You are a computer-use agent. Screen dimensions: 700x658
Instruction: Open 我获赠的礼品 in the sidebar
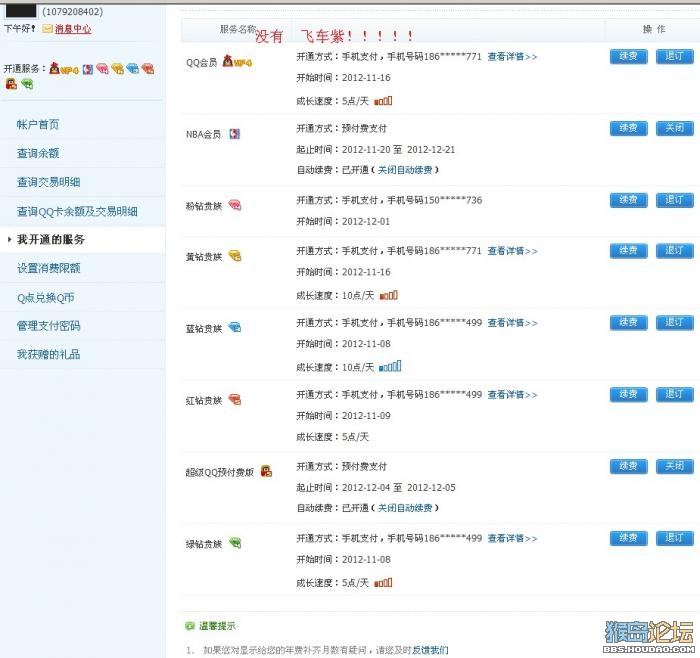click(49, 354)
